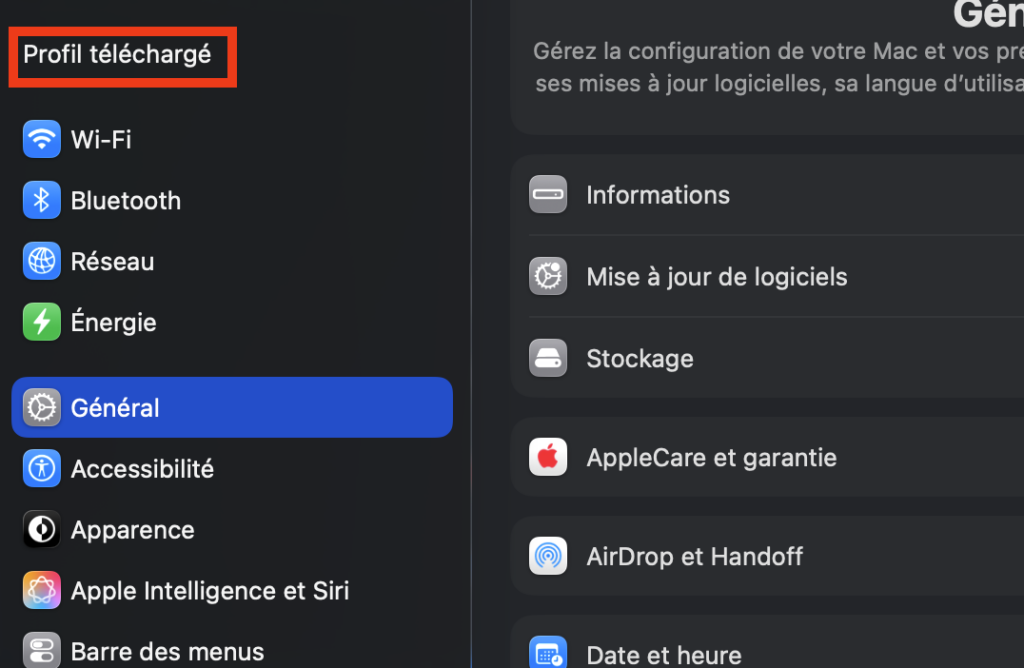Click the Apparence sidebar icon
This screenshot has width=1024, height=668.
(42, 529)
